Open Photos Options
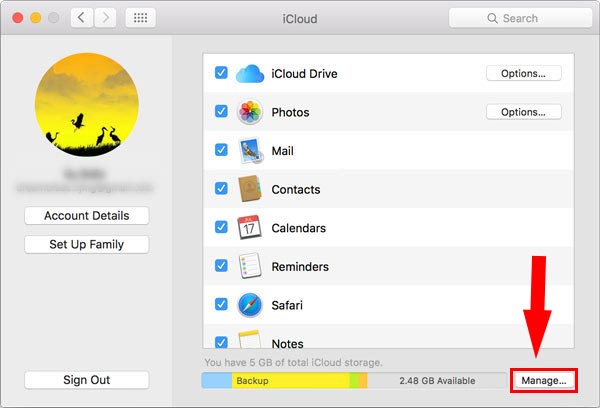The width and height of the screenshot is (600, 408). pyautogui.click(x=523, y=112)
